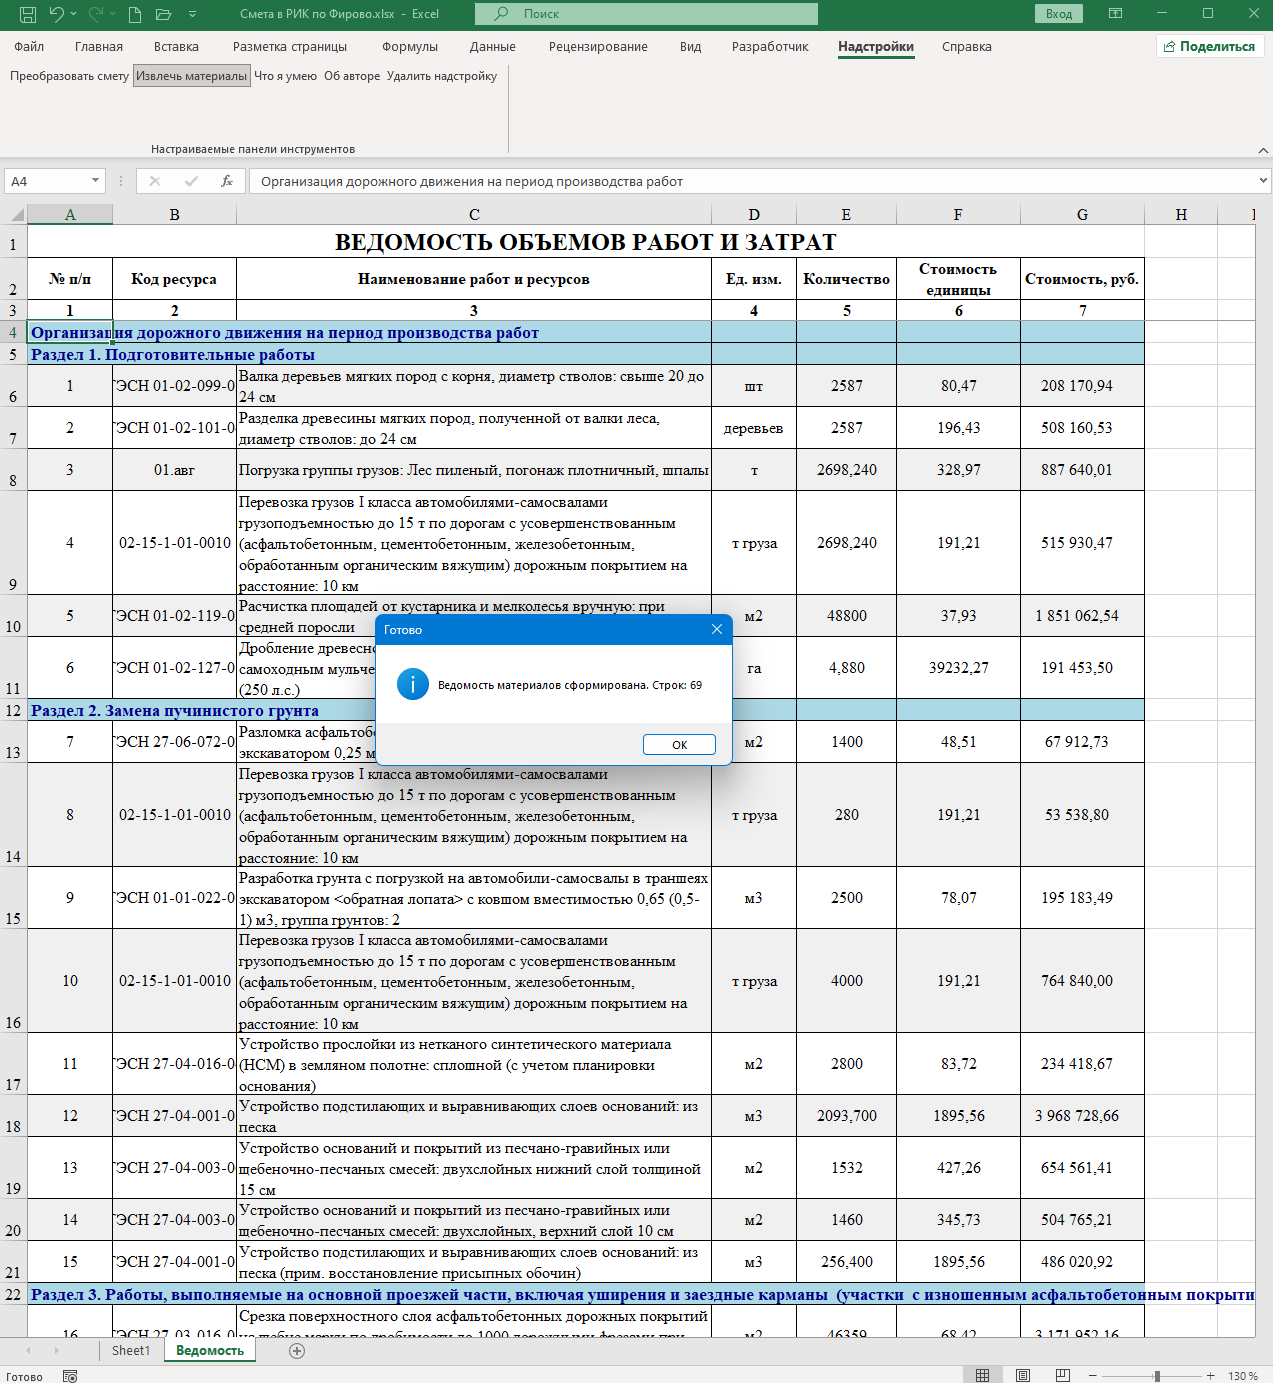1273x1383 pixels.
Task: Click the New document icon
Action: 135,14
